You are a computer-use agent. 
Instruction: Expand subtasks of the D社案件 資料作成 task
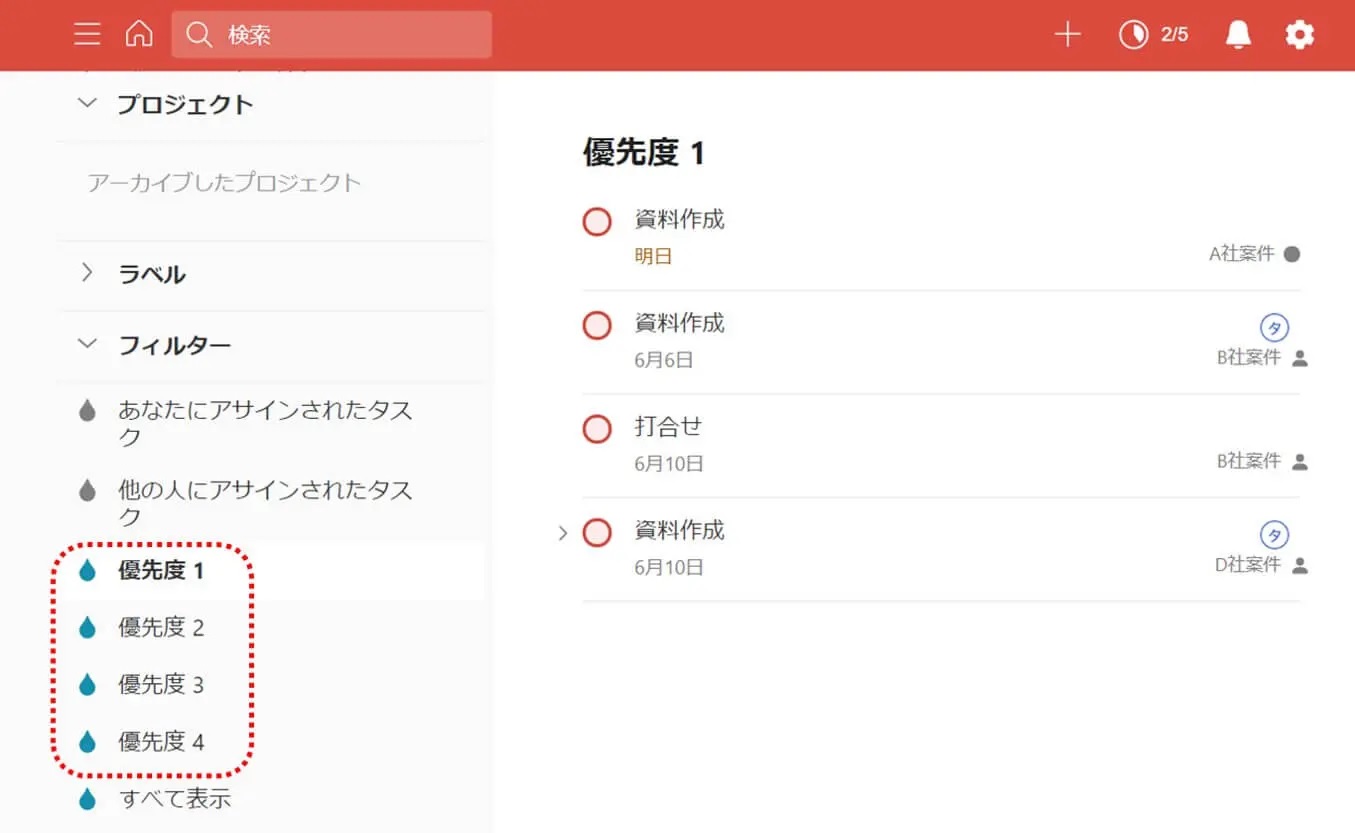tap(562, 533)
